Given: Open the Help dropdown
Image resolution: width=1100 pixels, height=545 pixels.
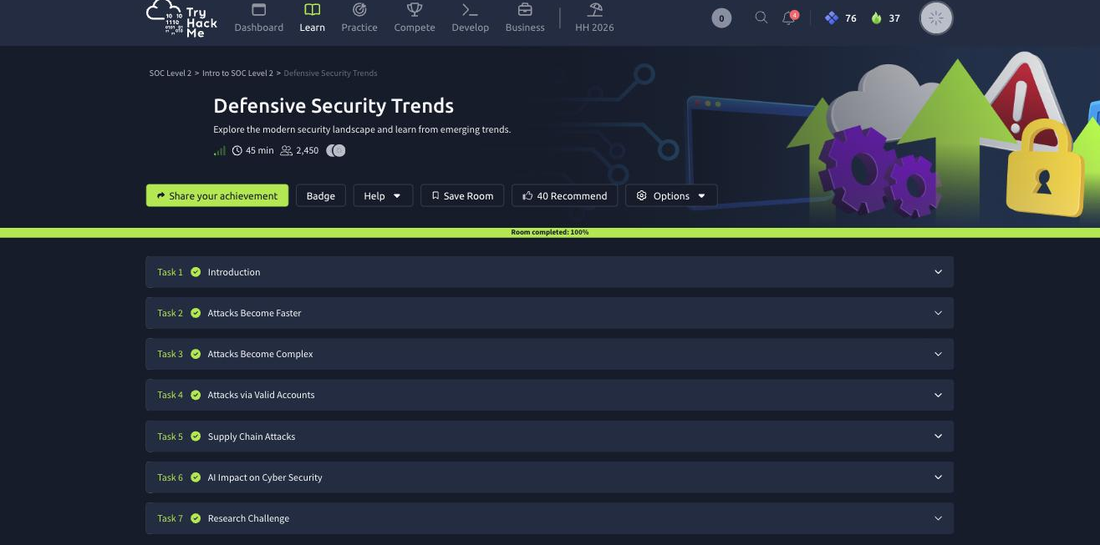Looking at the screenshot, I should (383, 196).
